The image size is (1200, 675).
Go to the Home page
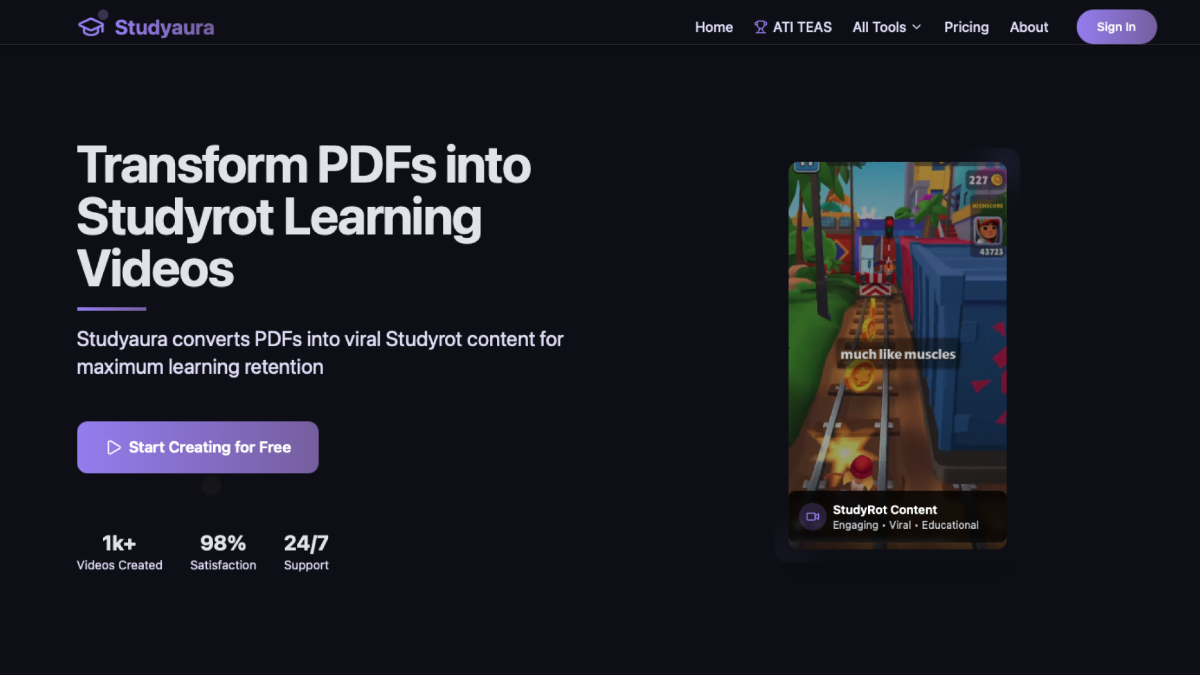(713, 27)
